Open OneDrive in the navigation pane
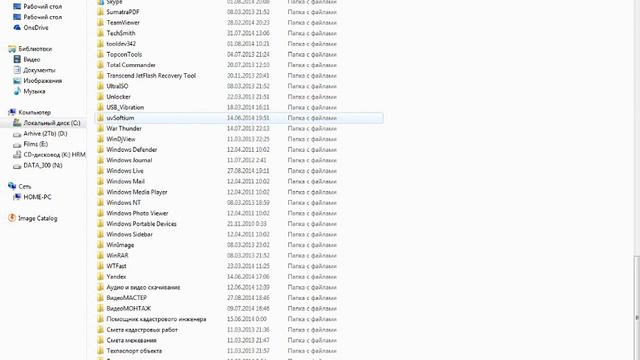The image size is (640, 360). pos(36,28)
